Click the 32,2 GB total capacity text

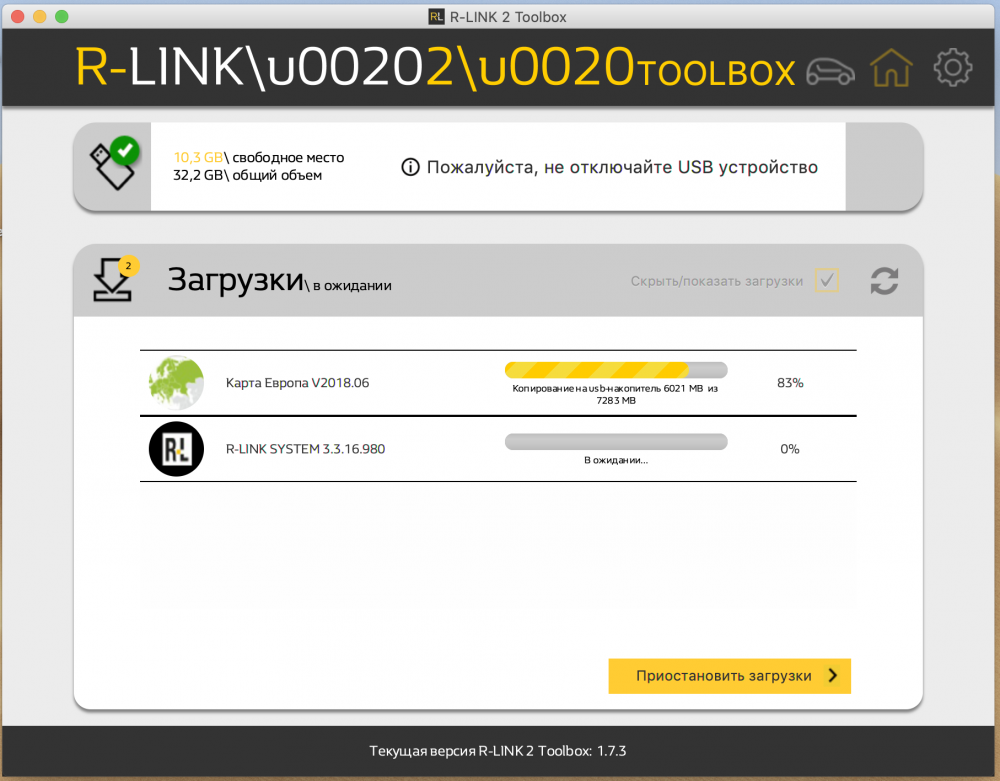pyautogui.click(x=247, y=175)
